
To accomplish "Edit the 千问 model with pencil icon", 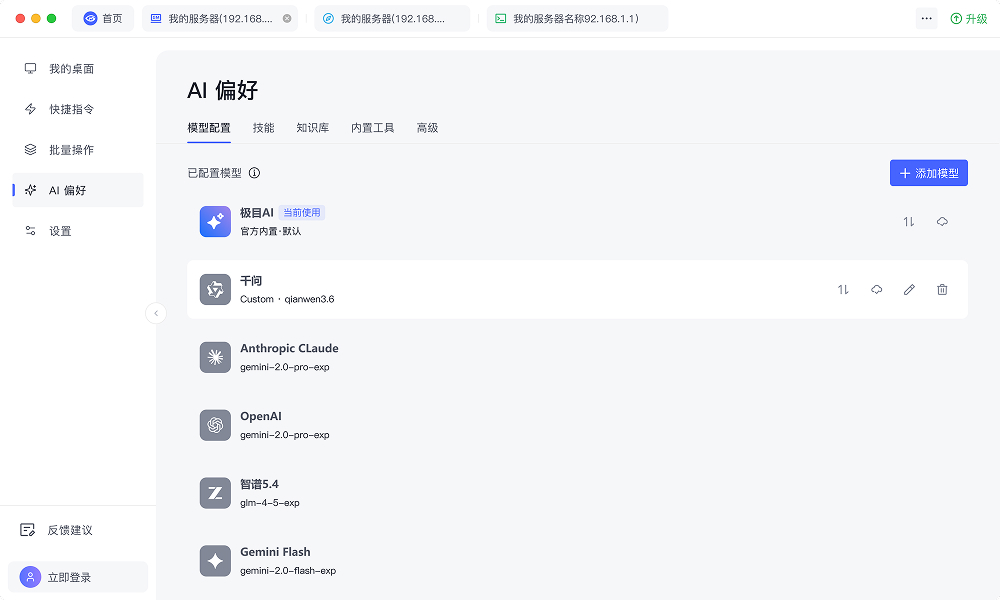I will tap(909, 289).
